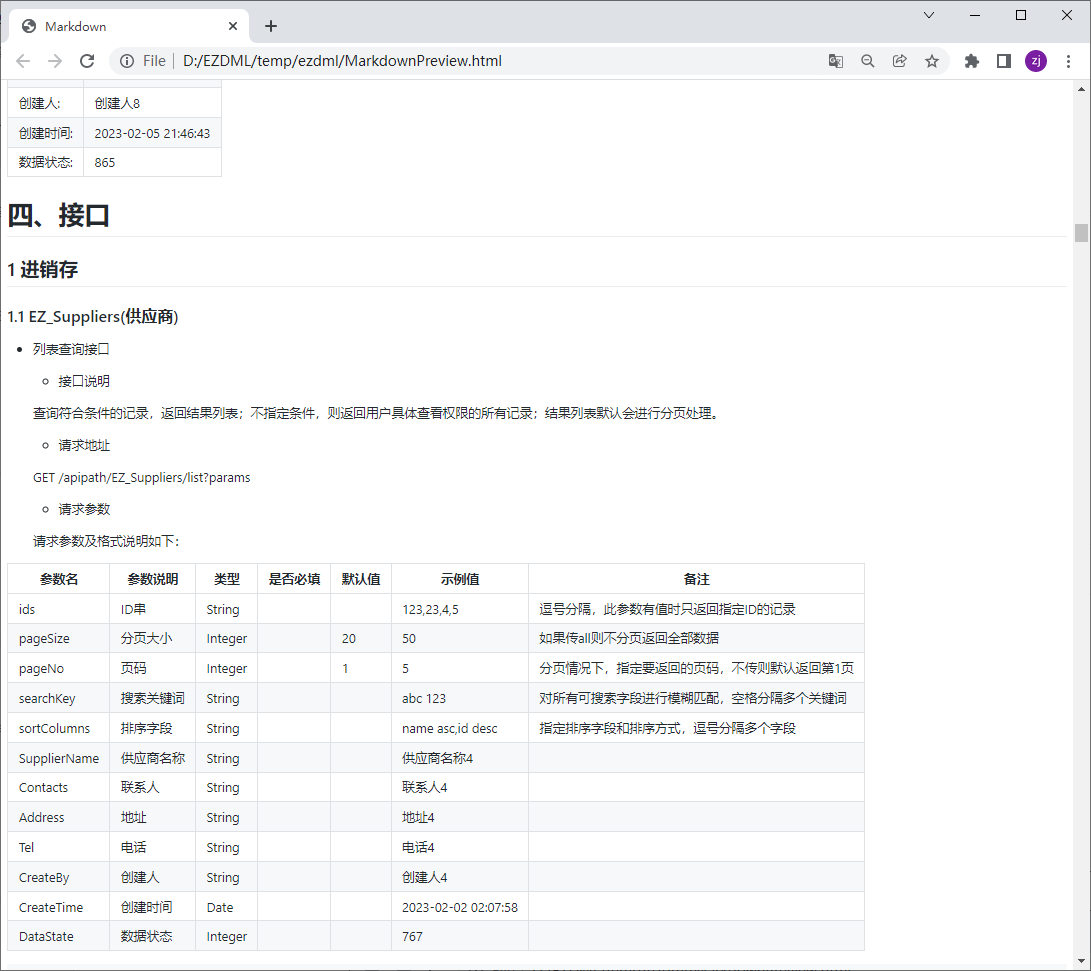This screenshot has height=971, width=1091.
Task: Click the Address parameter cell
Action: tap(58, 817)
